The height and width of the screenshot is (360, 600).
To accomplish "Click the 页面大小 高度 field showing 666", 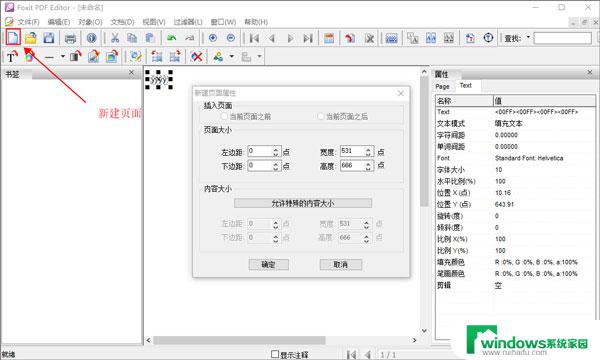I will [x=352, y=166].
